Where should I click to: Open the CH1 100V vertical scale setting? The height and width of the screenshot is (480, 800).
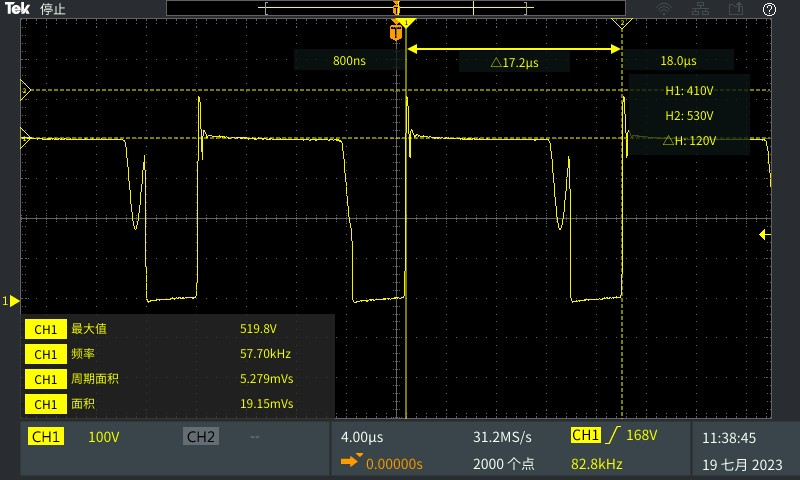104,437
